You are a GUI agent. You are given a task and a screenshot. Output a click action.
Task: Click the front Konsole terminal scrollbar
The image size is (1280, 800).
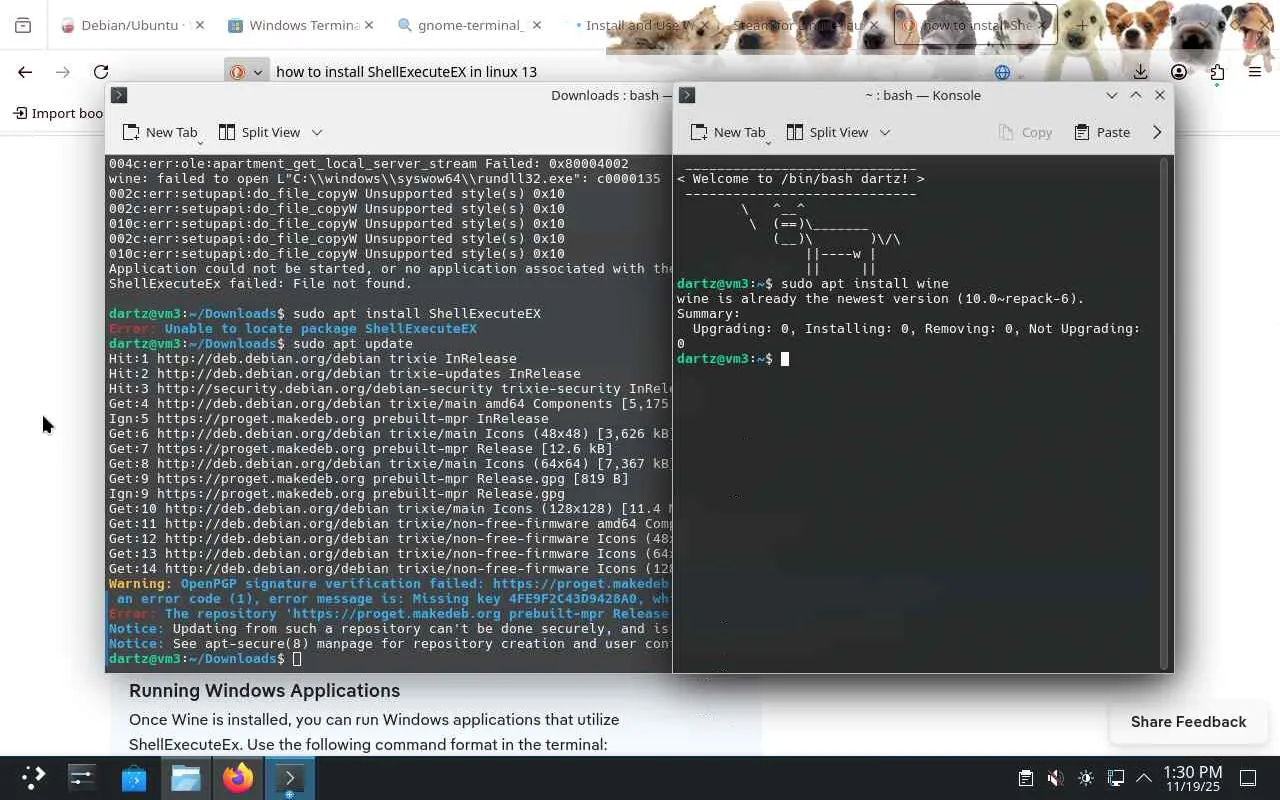point(1163,413)
